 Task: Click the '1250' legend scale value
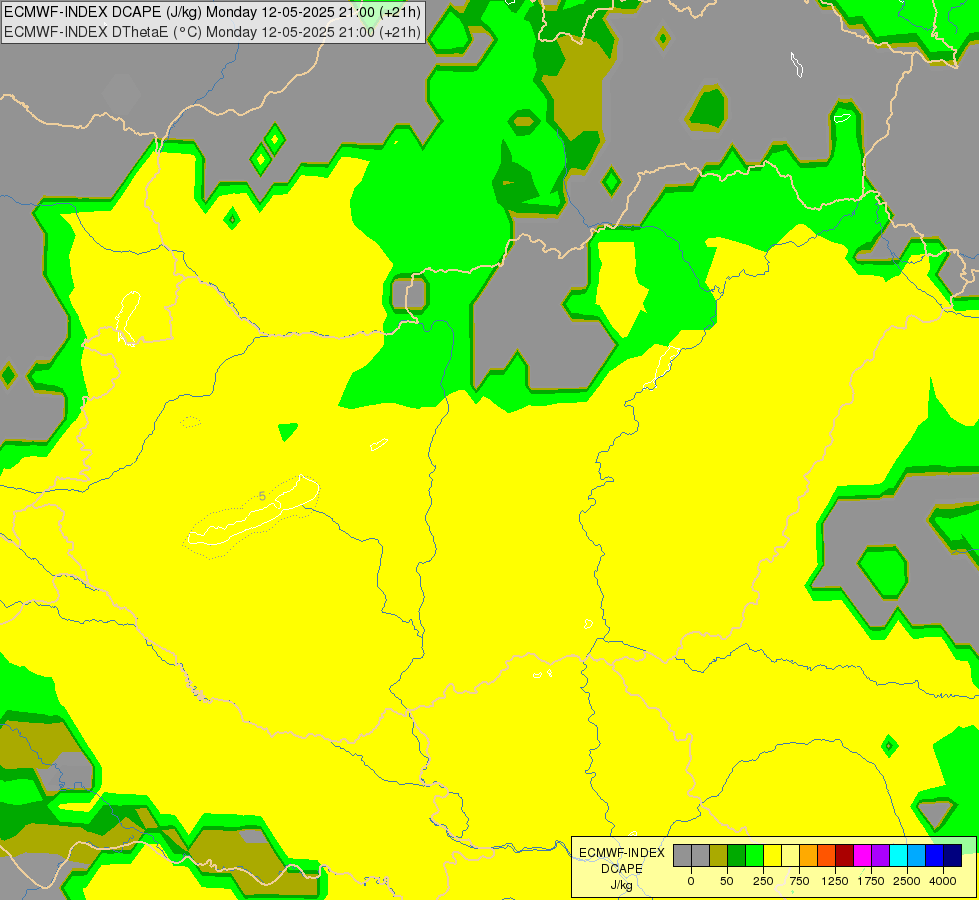835,881
